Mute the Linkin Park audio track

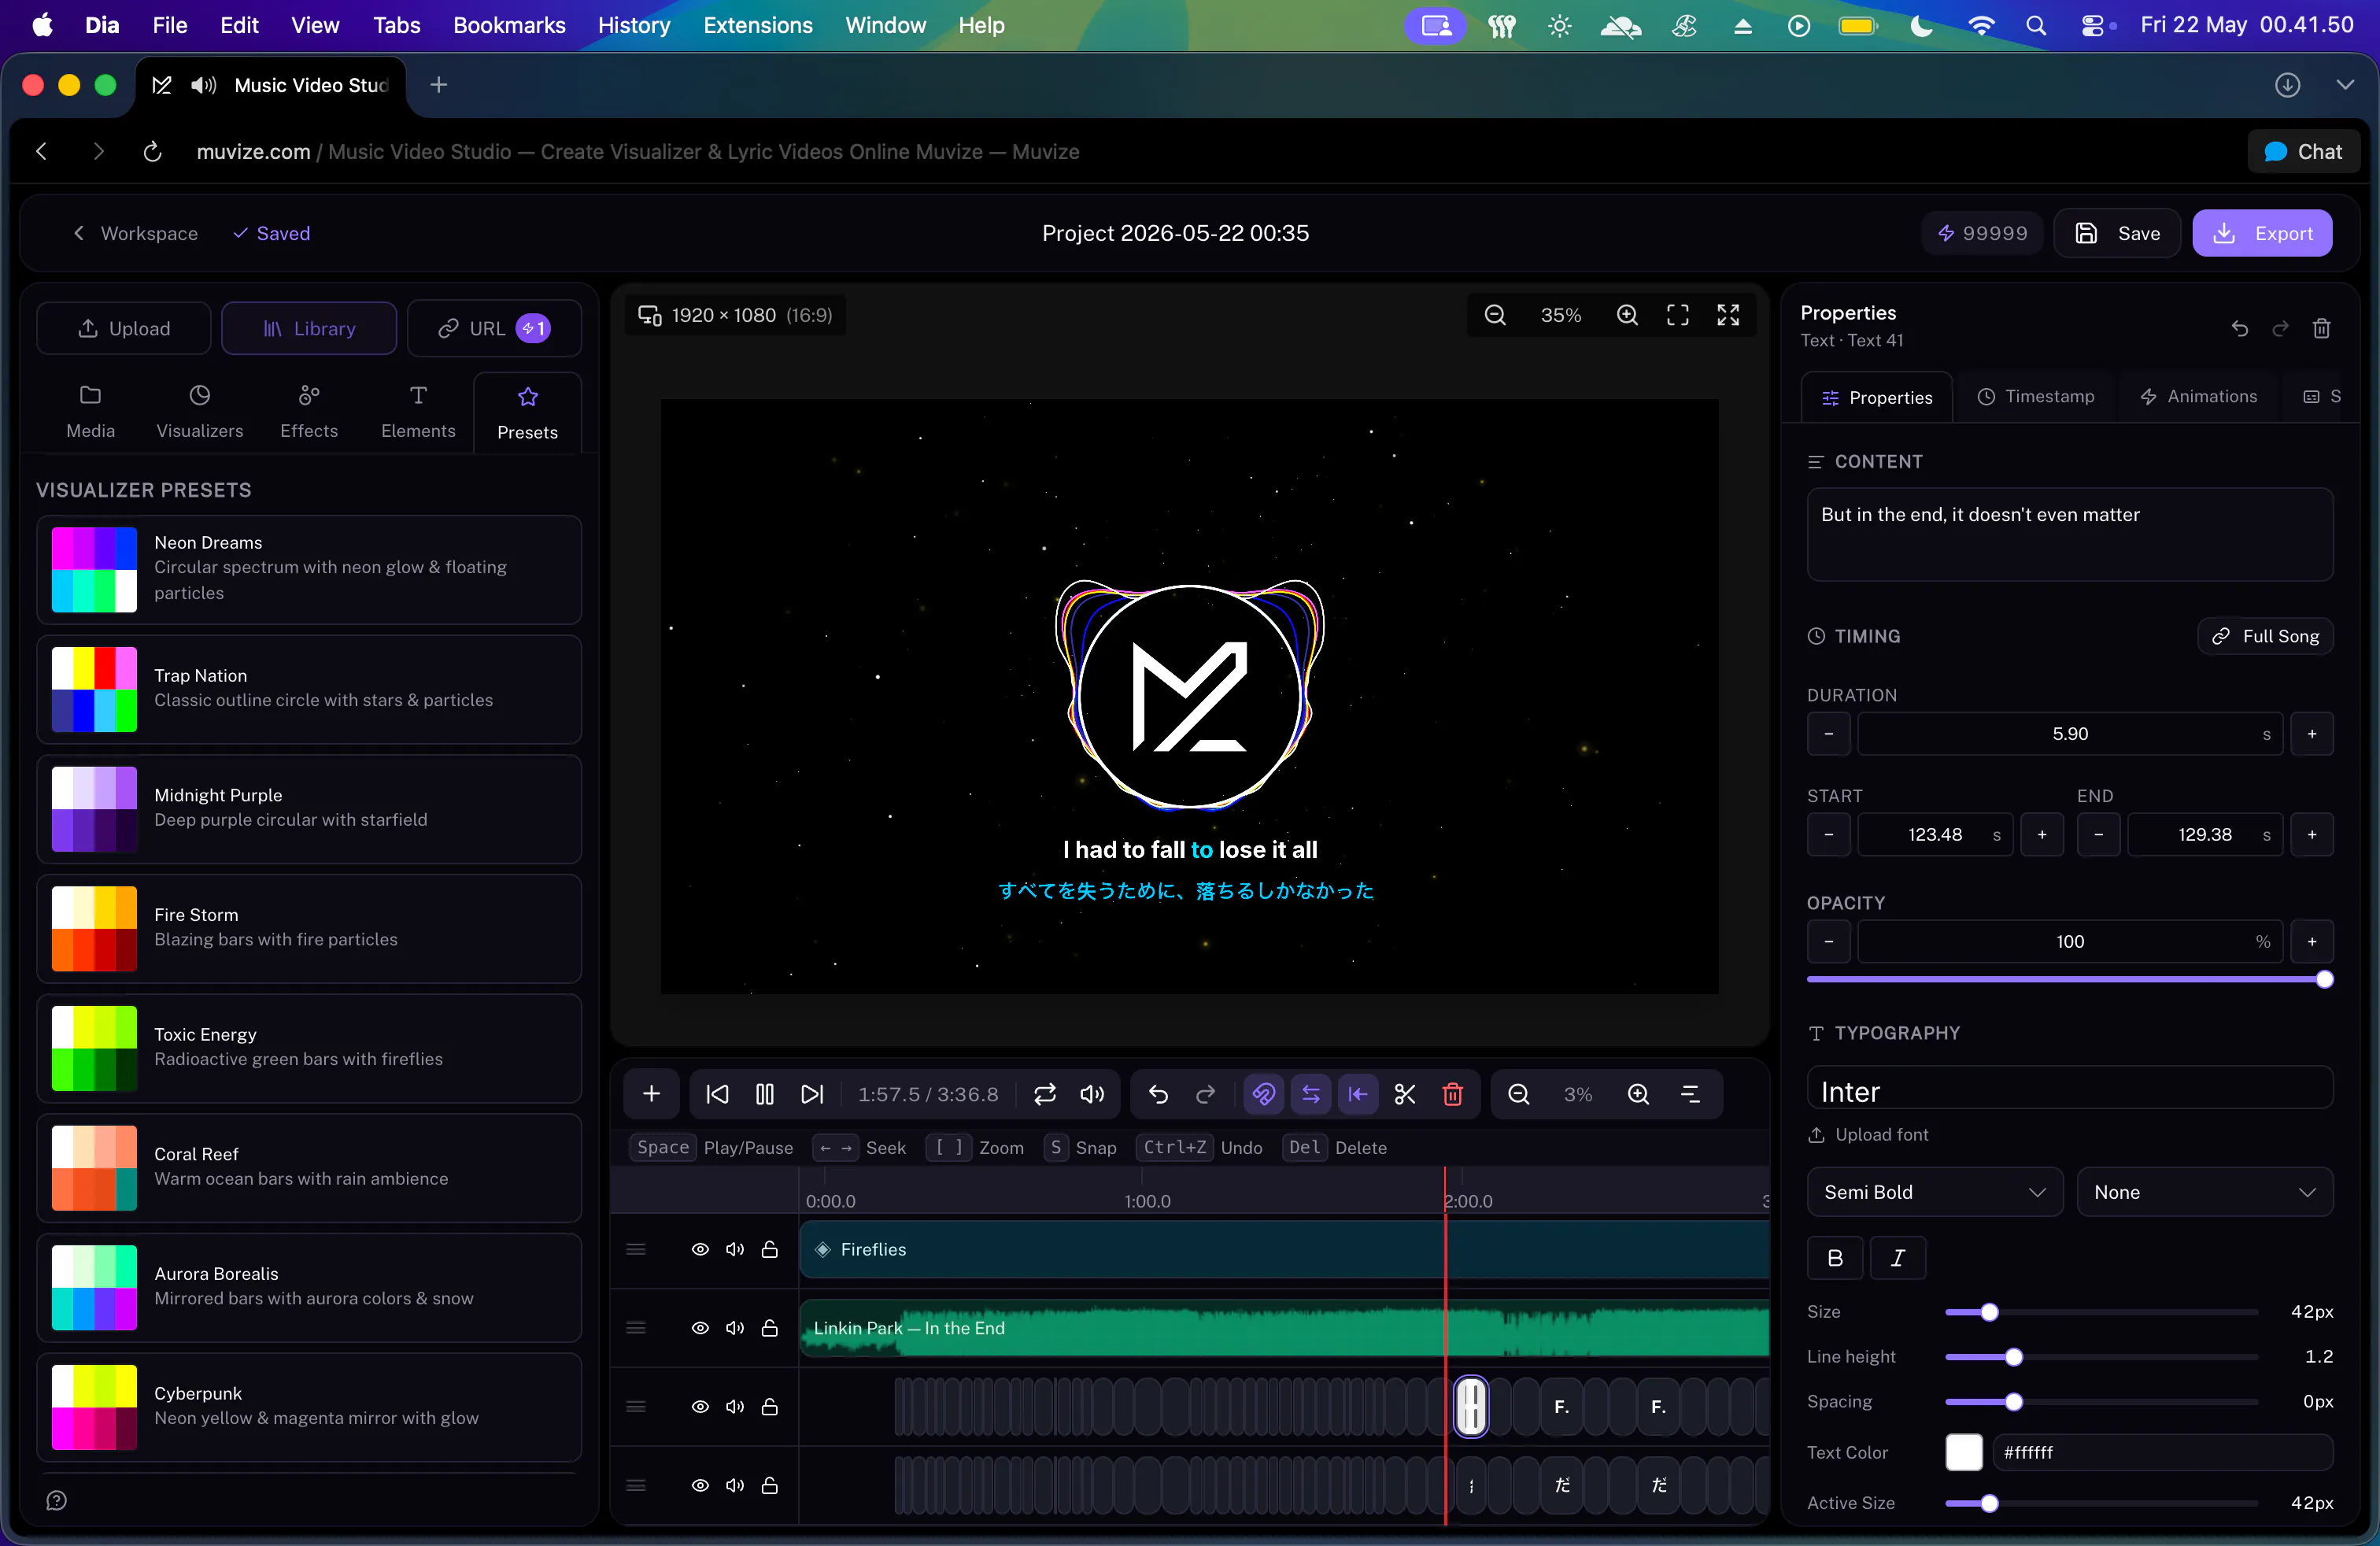click(x=735, y=1327)
